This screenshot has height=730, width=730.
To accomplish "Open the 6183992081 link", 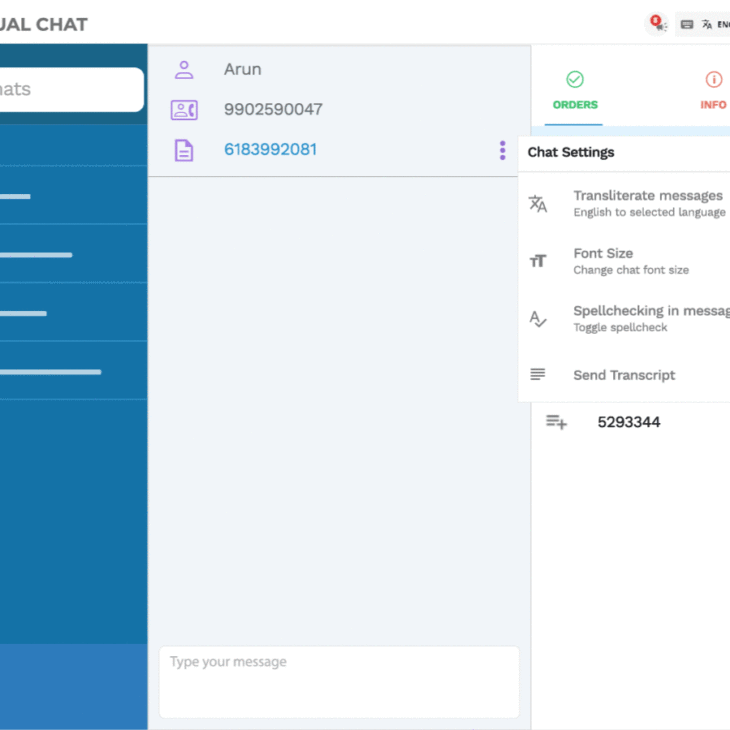I will (x=270, y=149).
